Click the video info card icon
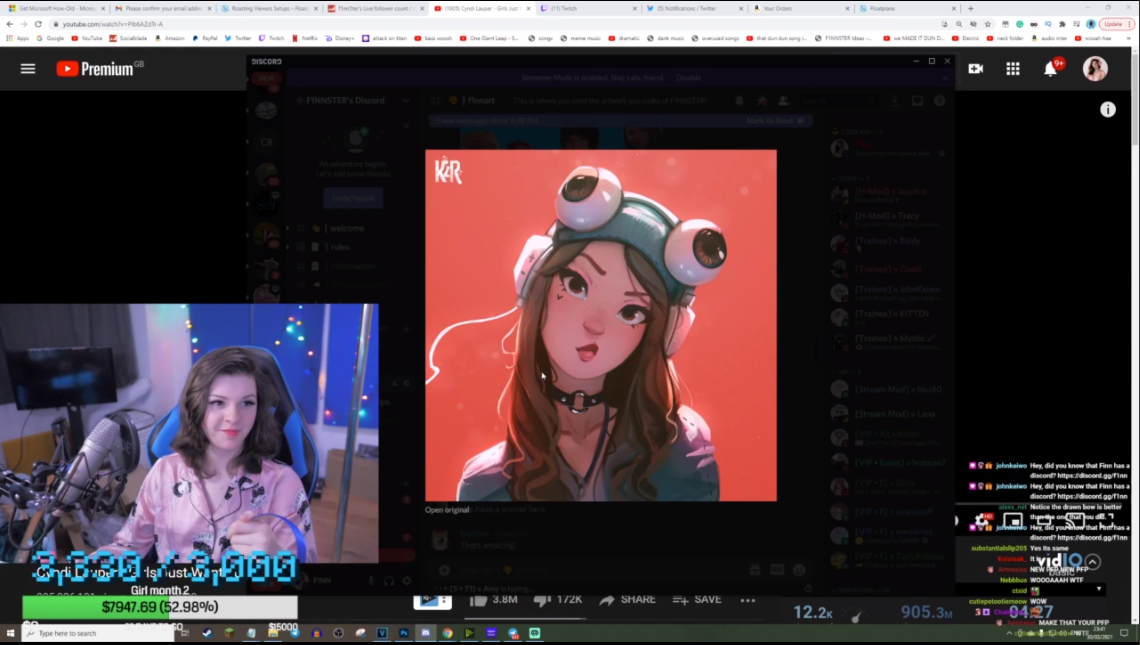 pos(1107,109)
